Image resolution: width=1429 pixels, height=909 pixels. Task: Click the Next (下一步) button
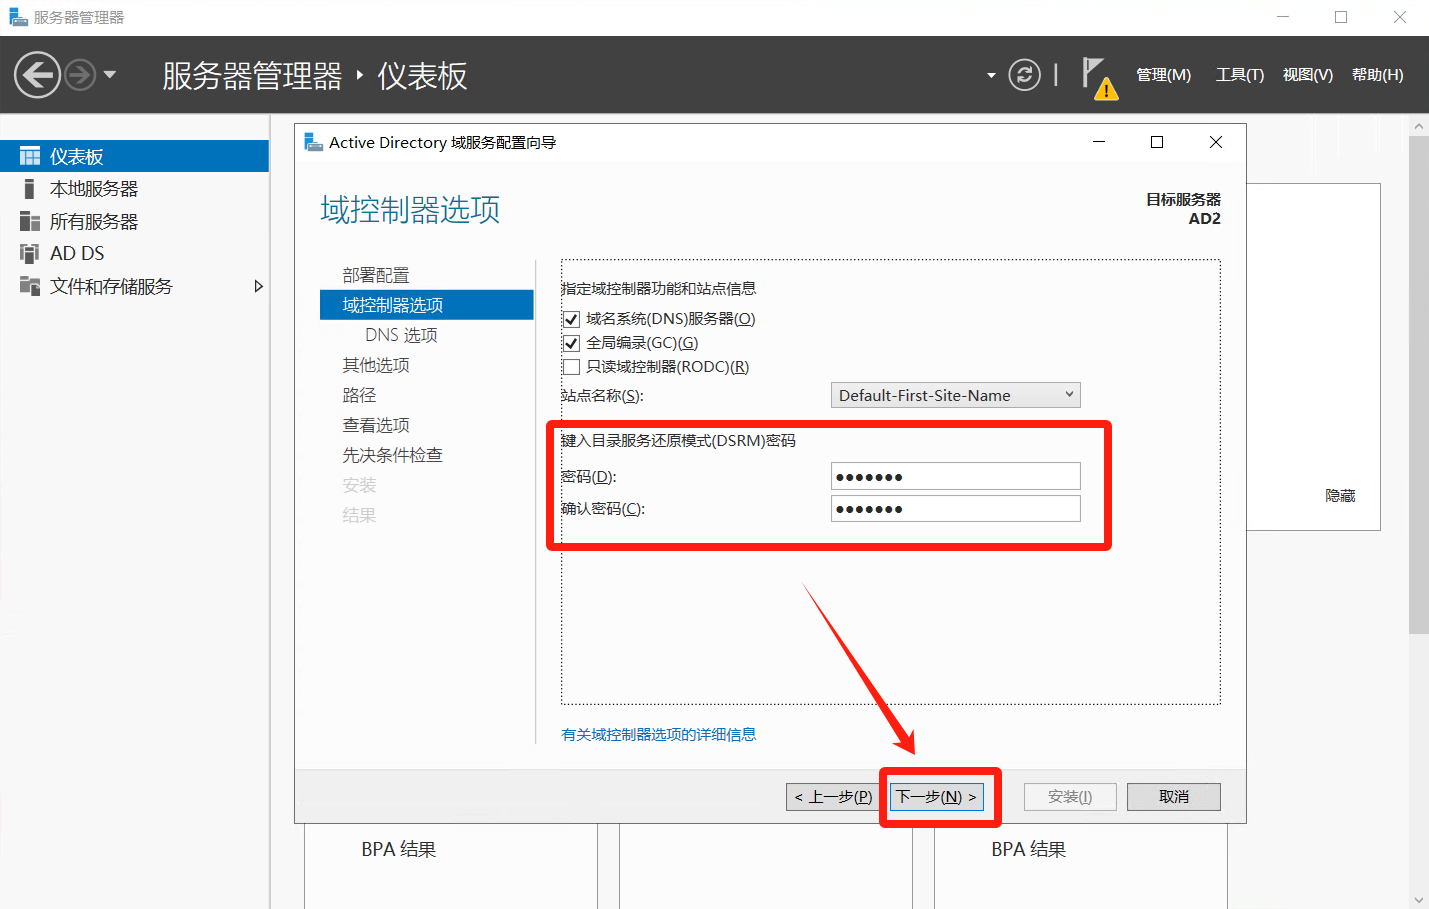[936, 797]
